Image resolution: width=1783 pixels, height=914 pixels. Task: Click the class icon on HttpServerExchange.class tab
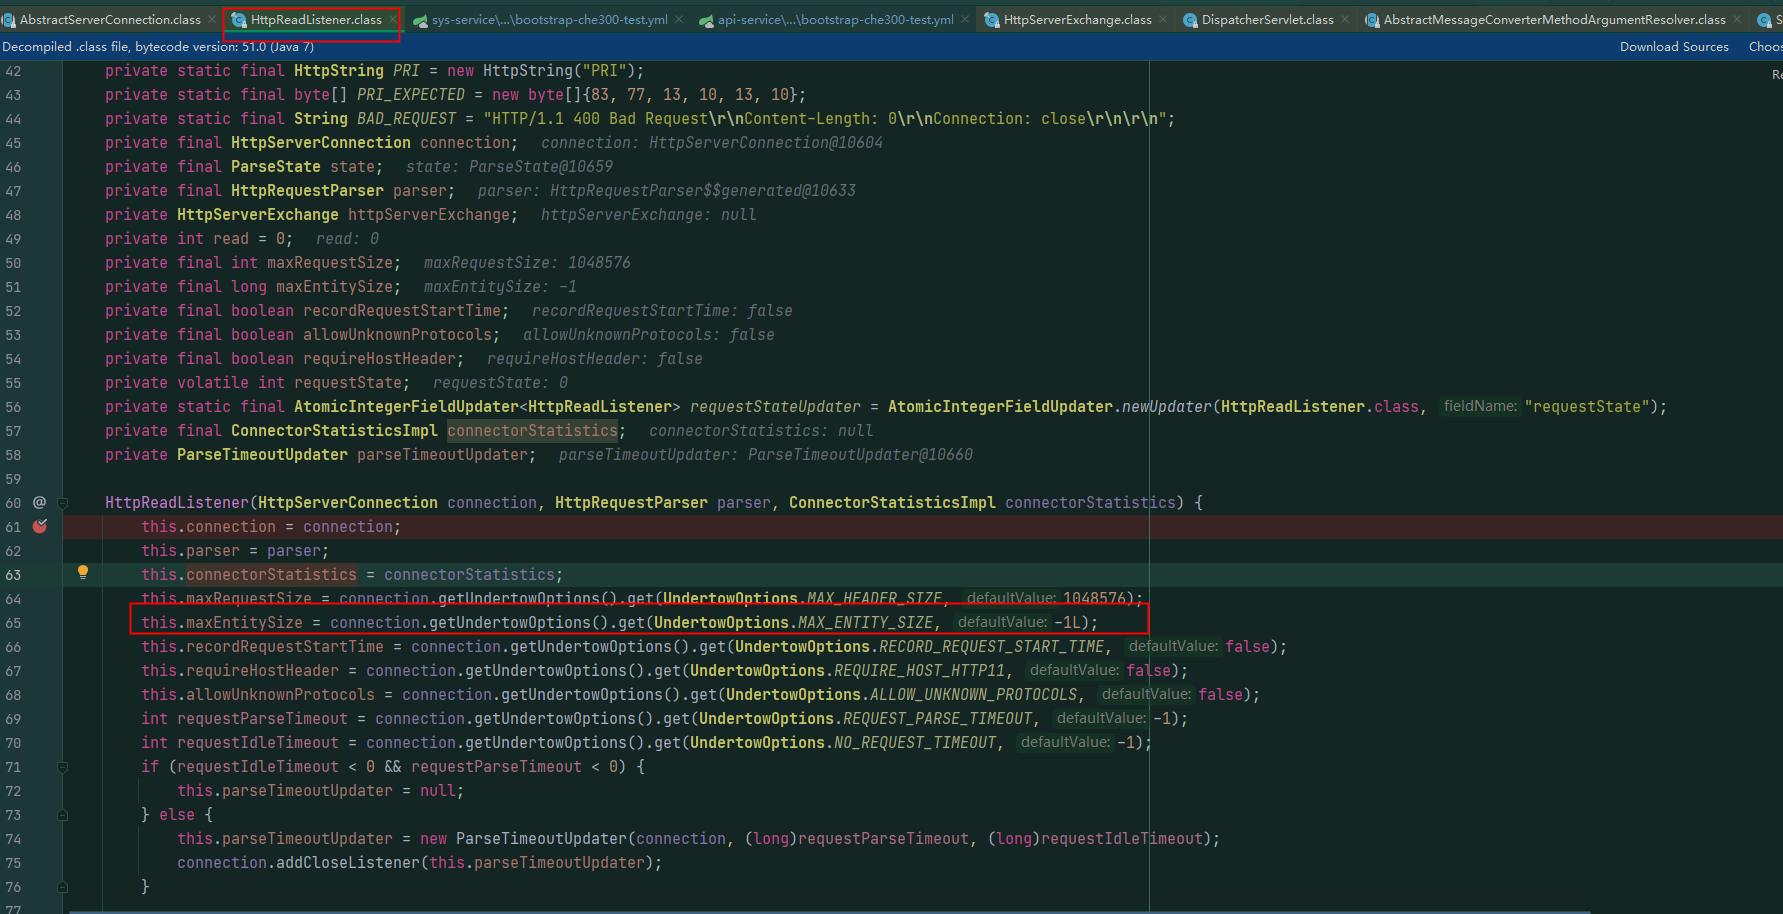click(990, 18)
